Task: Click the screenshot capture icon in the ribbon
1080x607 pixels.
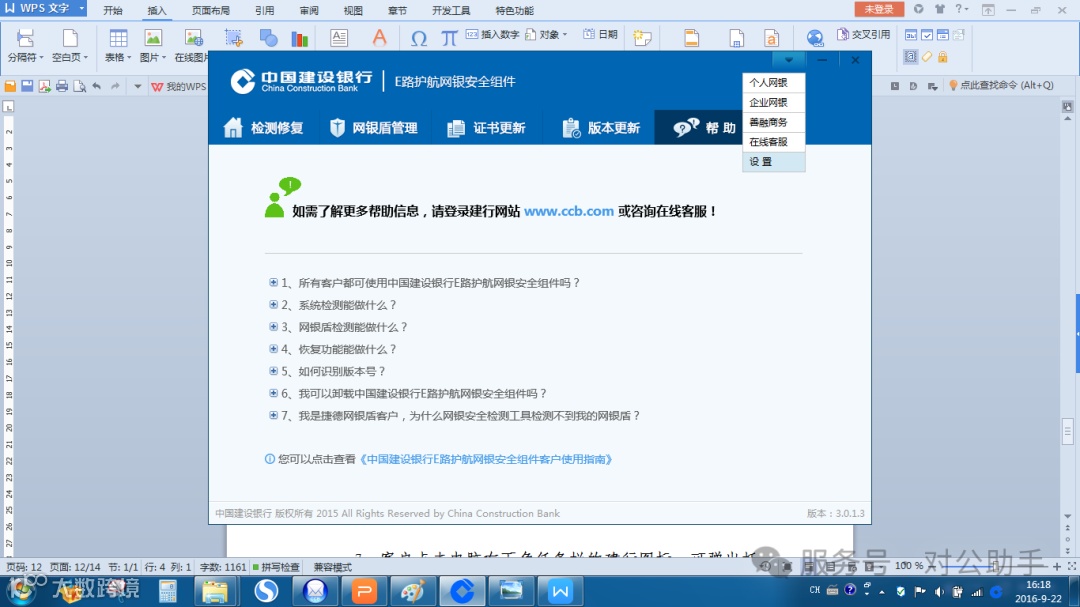Action: [x=233, y=38]
